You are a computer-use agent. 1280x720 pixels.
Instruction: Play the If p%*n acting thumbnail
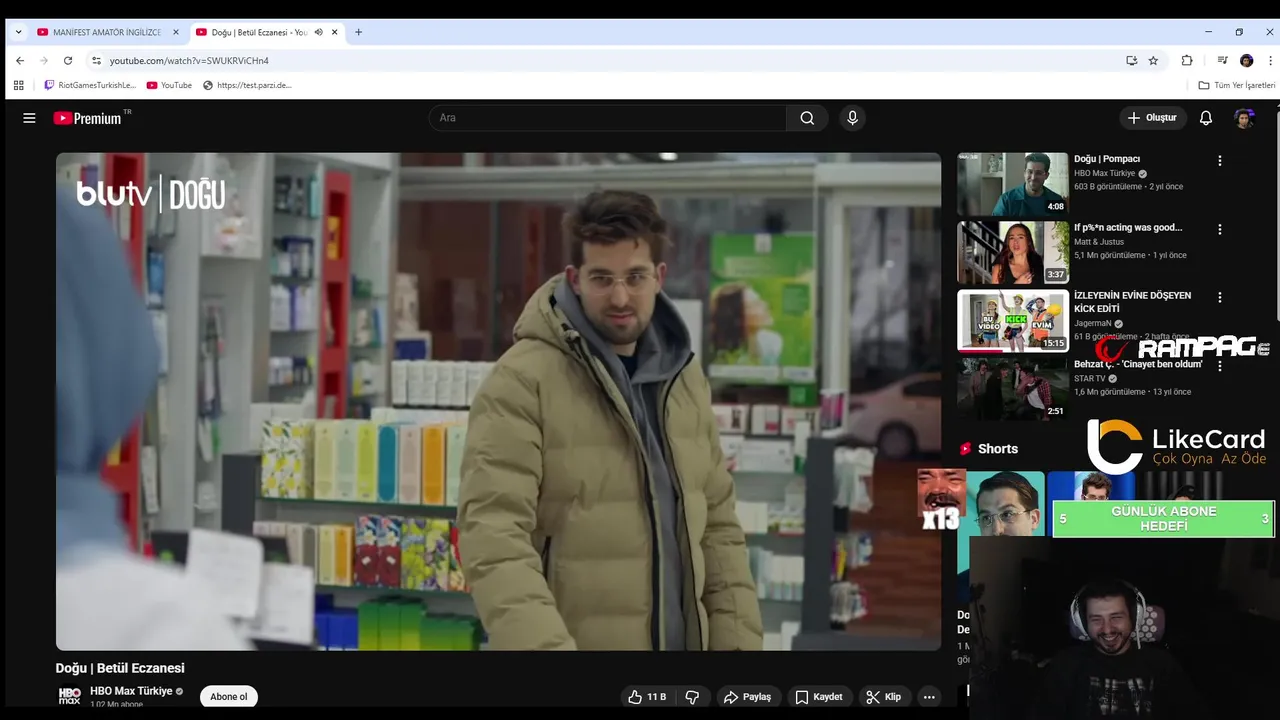(x=1013, y=252)
